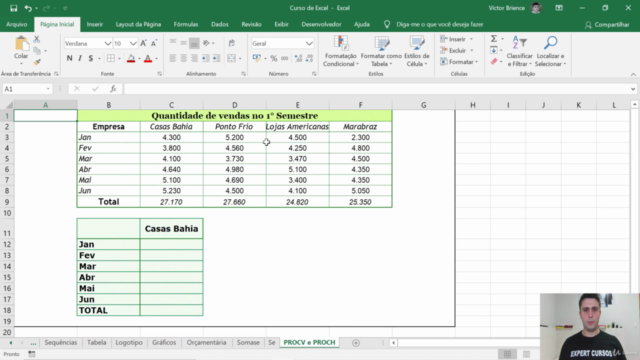Screen dimensions: 640x360
Task: Switch to the Fórmulas tab
Action: pos(186,24)
